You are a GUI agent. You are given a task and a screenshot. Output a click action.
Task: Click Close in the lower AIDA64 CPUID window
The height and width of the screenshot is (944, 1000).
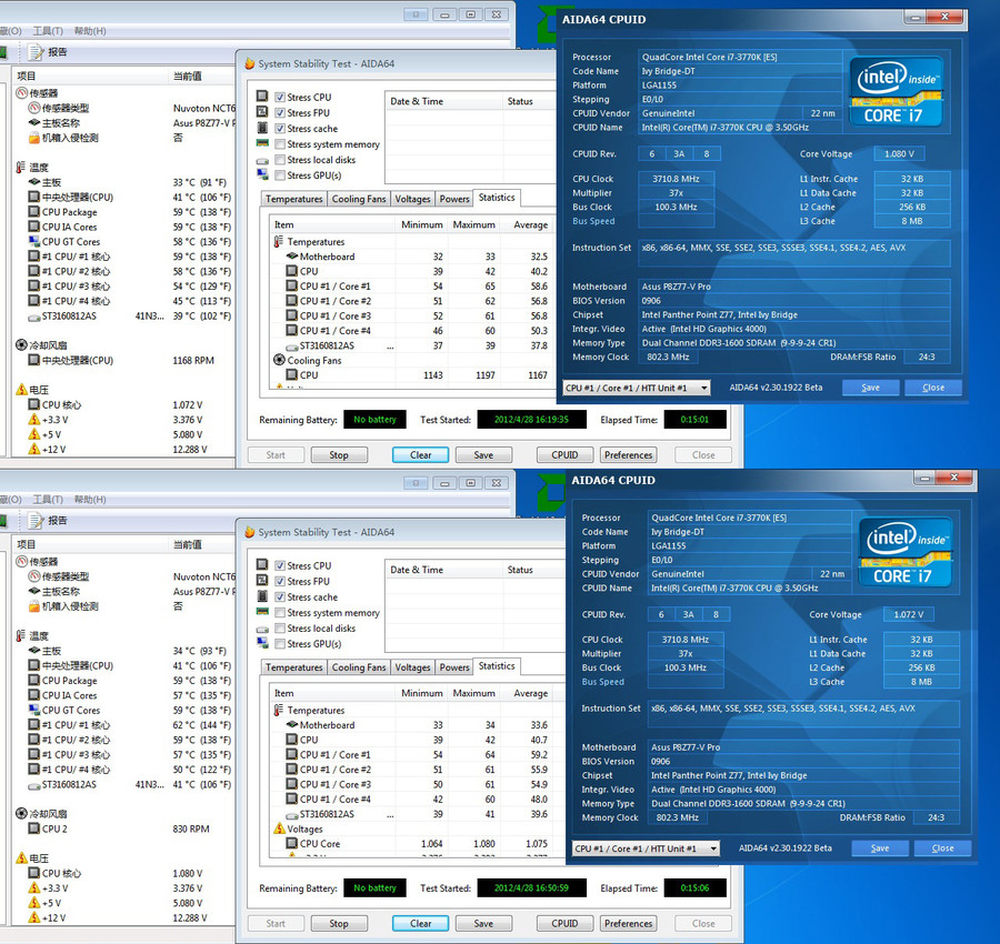(943, 848)
